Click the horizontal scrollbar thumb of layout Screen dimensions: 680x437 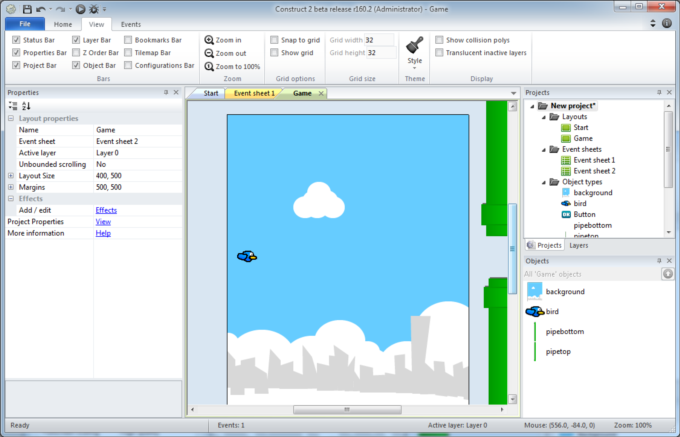347,409
